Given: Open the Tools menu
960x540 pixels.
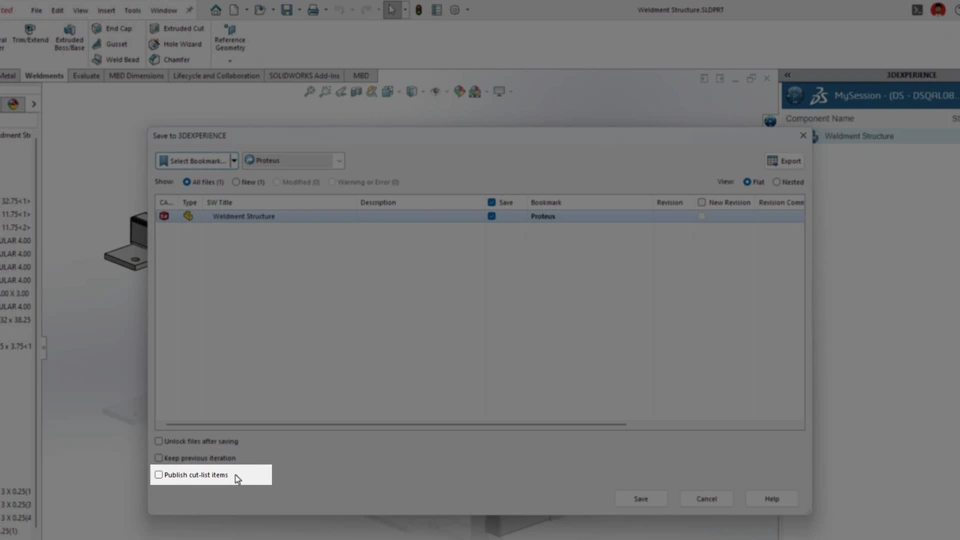Looking at the screenshot, I should click(x=132, y=10).
